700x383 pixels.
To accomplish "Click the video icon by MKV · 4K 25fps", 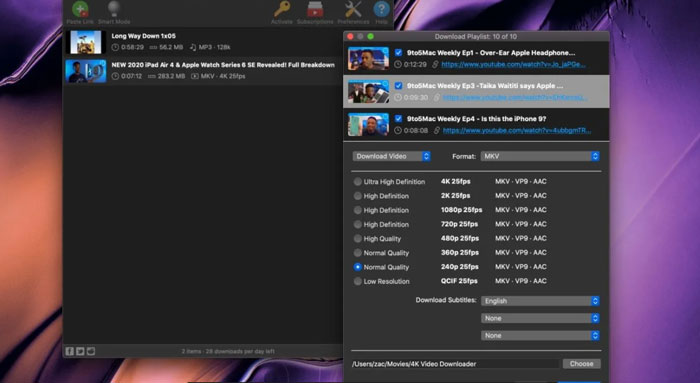I will pyautogui.click(x=195, y=76).
